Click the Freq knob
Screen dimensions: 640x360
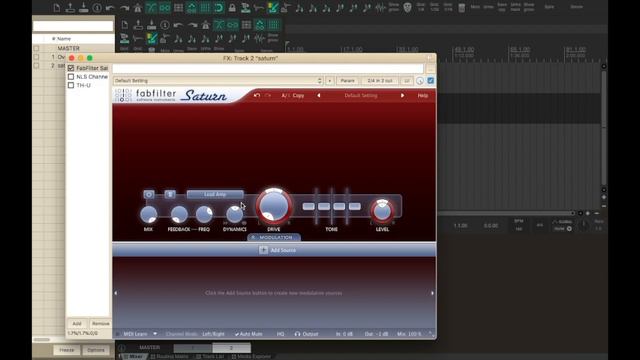(x=204, y=214)
